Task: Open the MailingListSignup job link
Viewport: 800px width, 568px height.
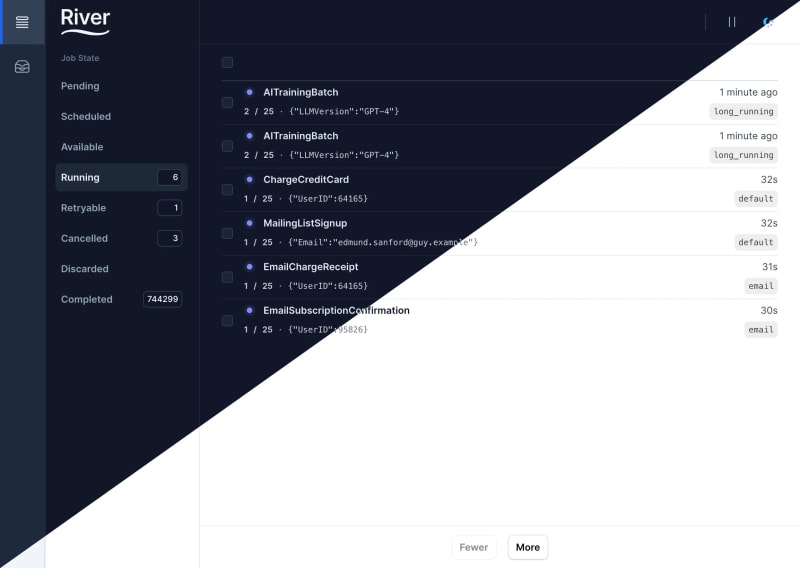Action: pyautogui.click(x=305, y=223)
